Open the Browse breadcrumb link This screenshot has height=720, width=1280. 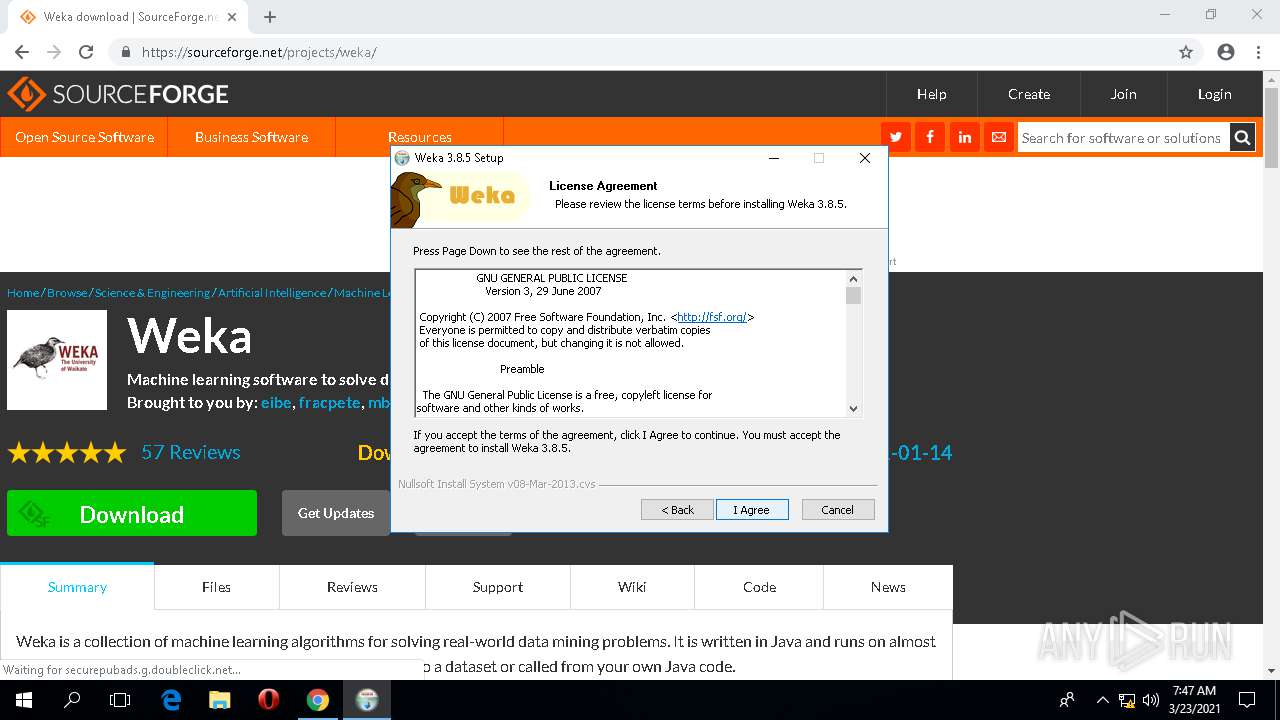(x=67, y=293)
